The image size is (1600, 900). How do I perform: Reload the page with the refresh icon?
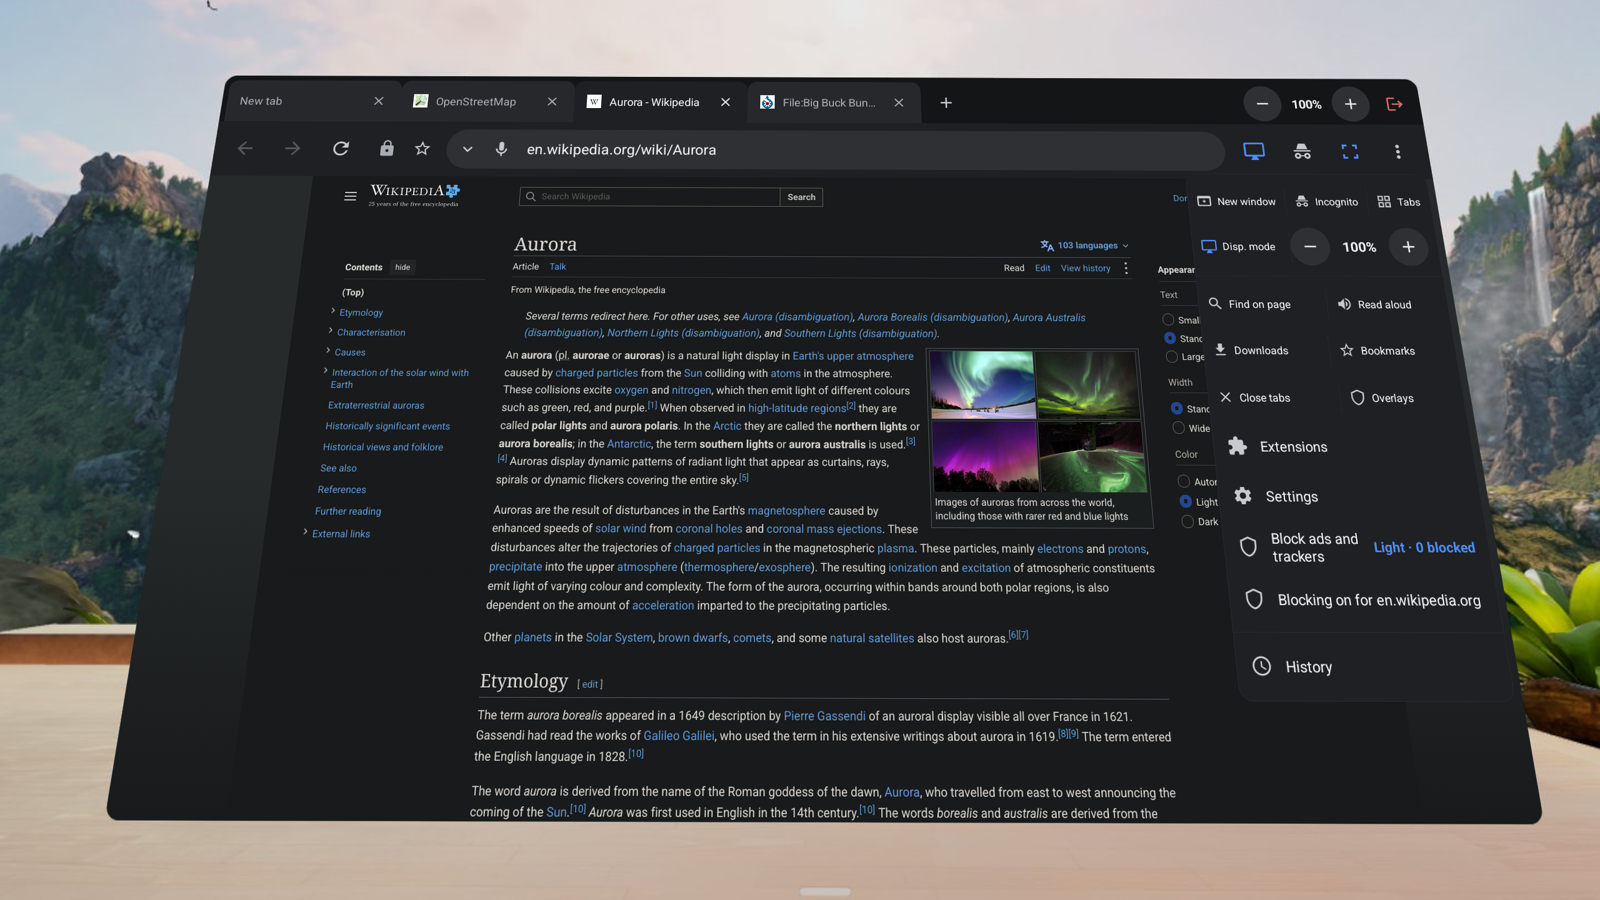pos(341,149)
